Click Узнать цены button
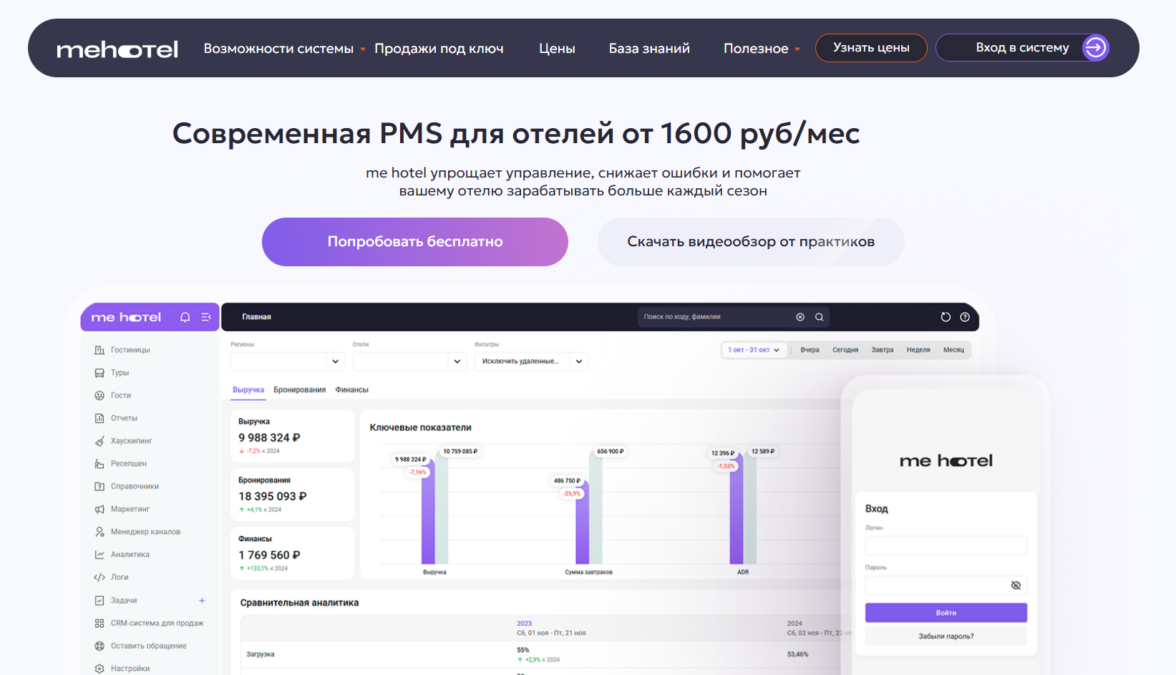Image resolution: width=1176 pixels, height=675 pixels. click(871, 48)
